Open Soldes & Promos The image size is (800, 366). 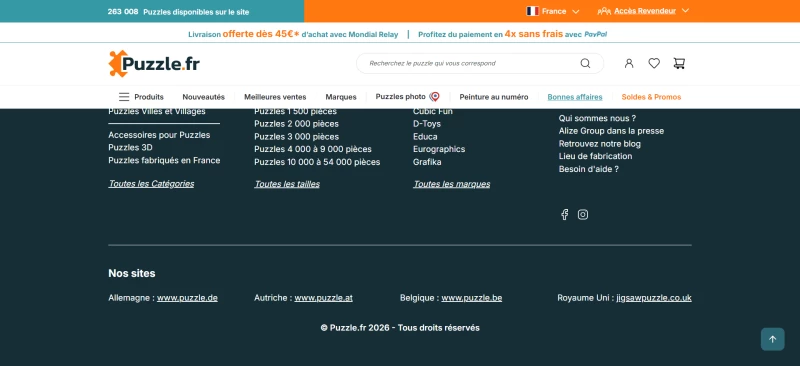pos(651,97)
